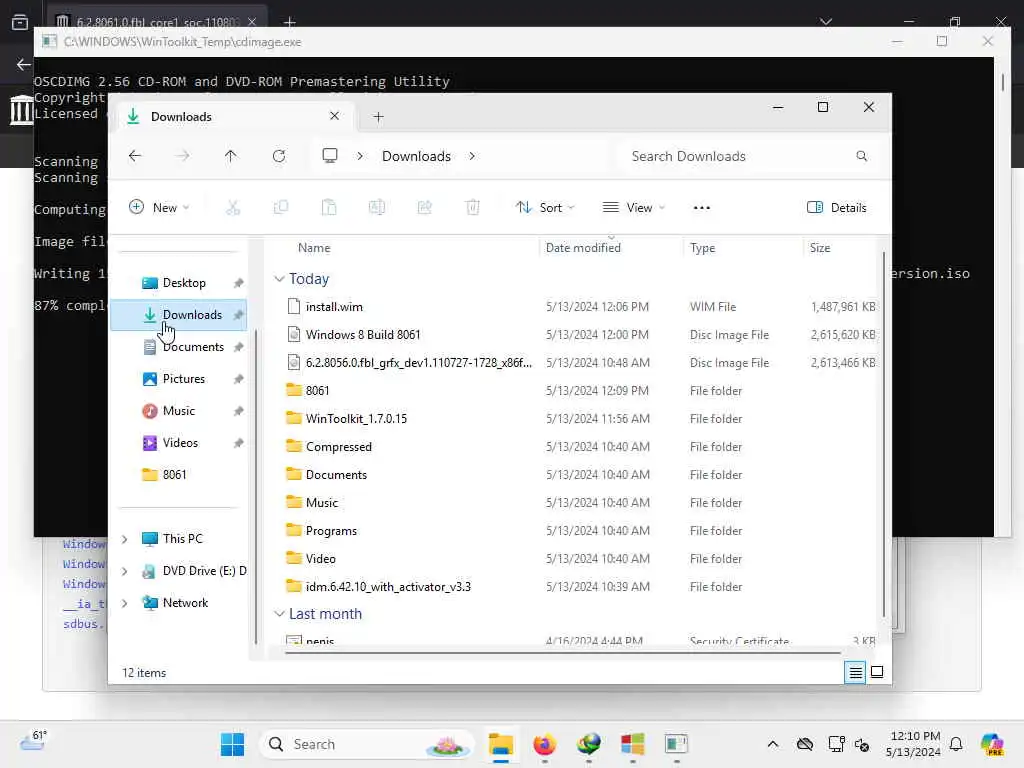Switch to details list view icon

pos(855,672)
